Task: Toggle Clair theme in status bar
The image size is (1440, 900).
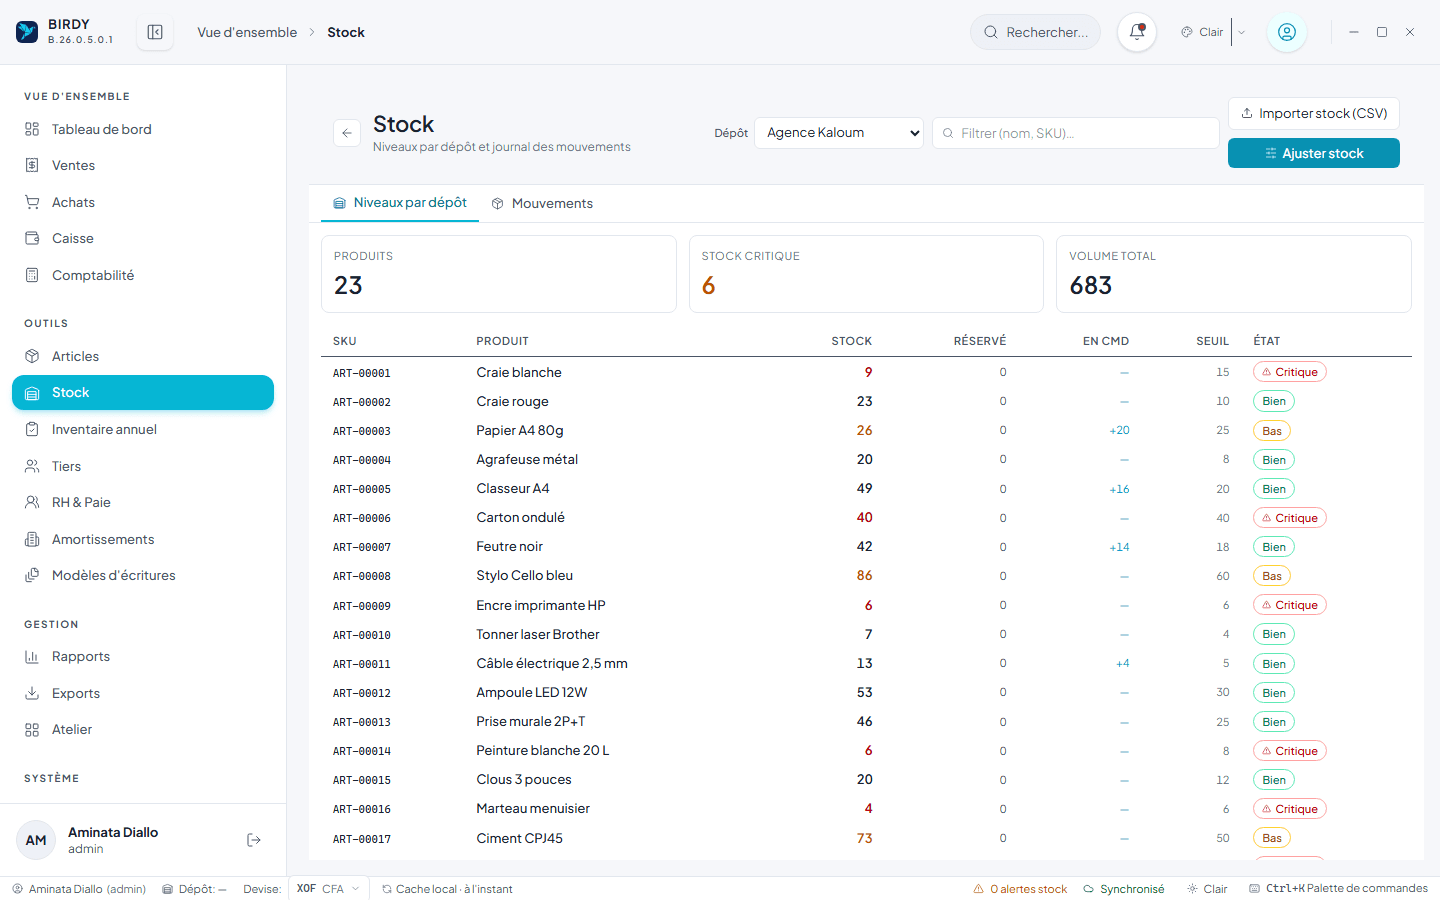Action: coord(1207,889)
